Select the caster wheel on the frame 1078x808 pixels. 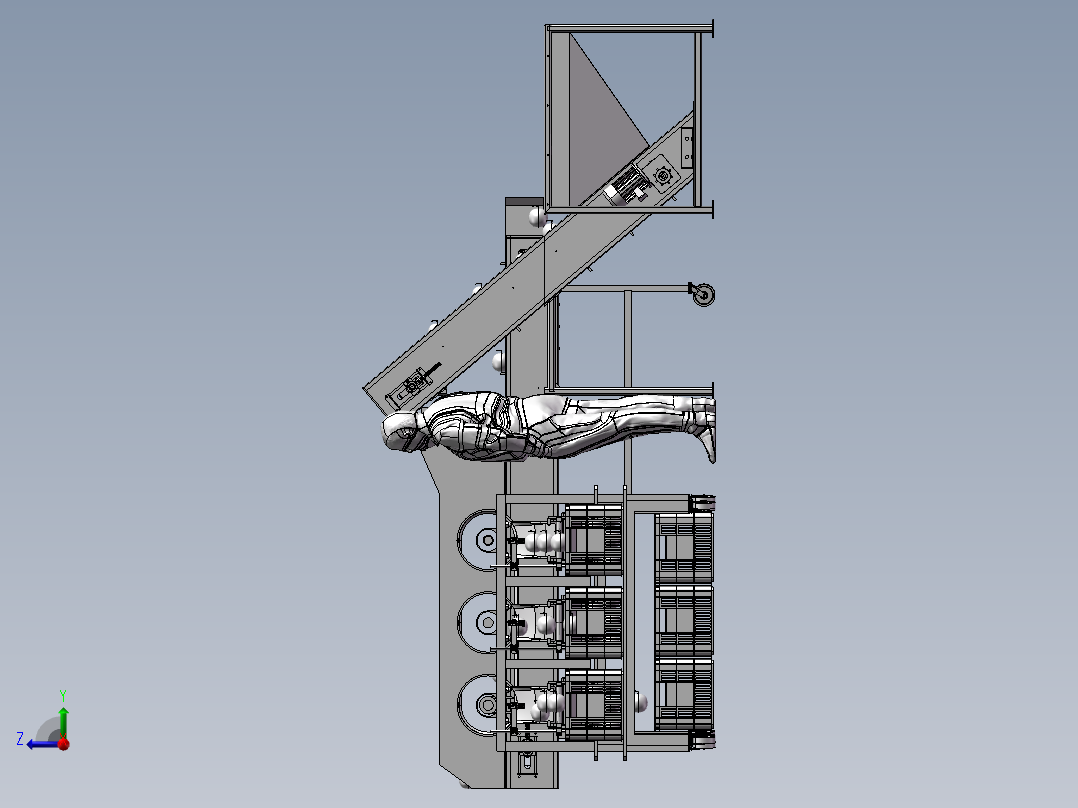click(x=703, y=295)
